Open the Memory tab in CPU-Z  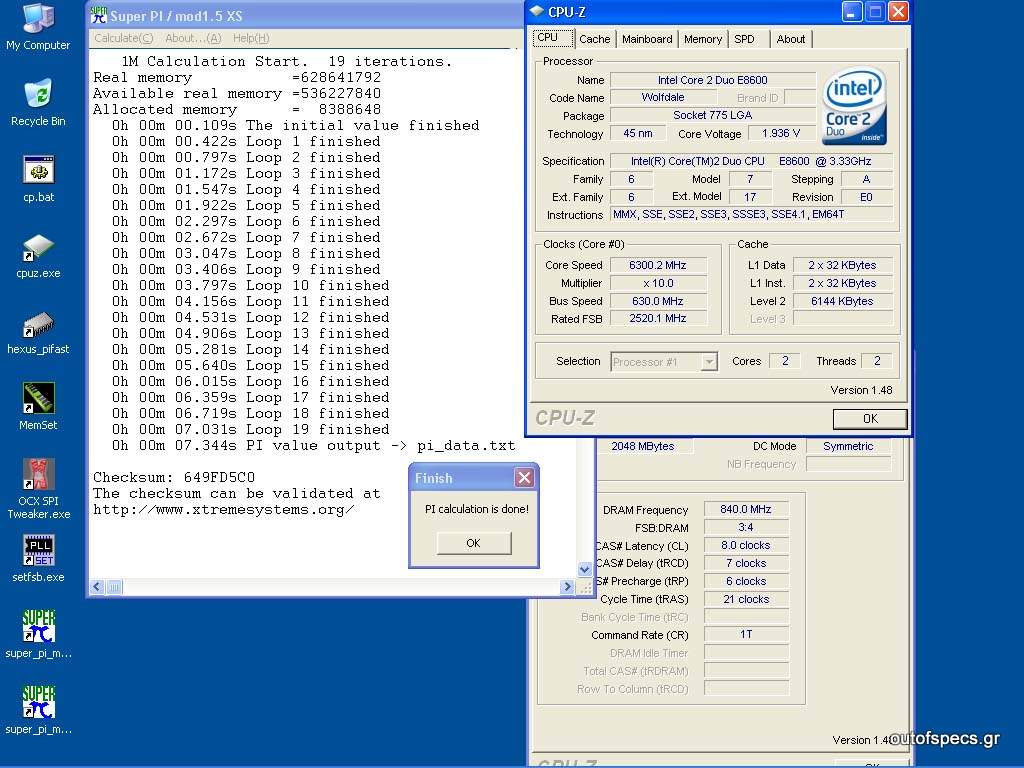point(703,39)
